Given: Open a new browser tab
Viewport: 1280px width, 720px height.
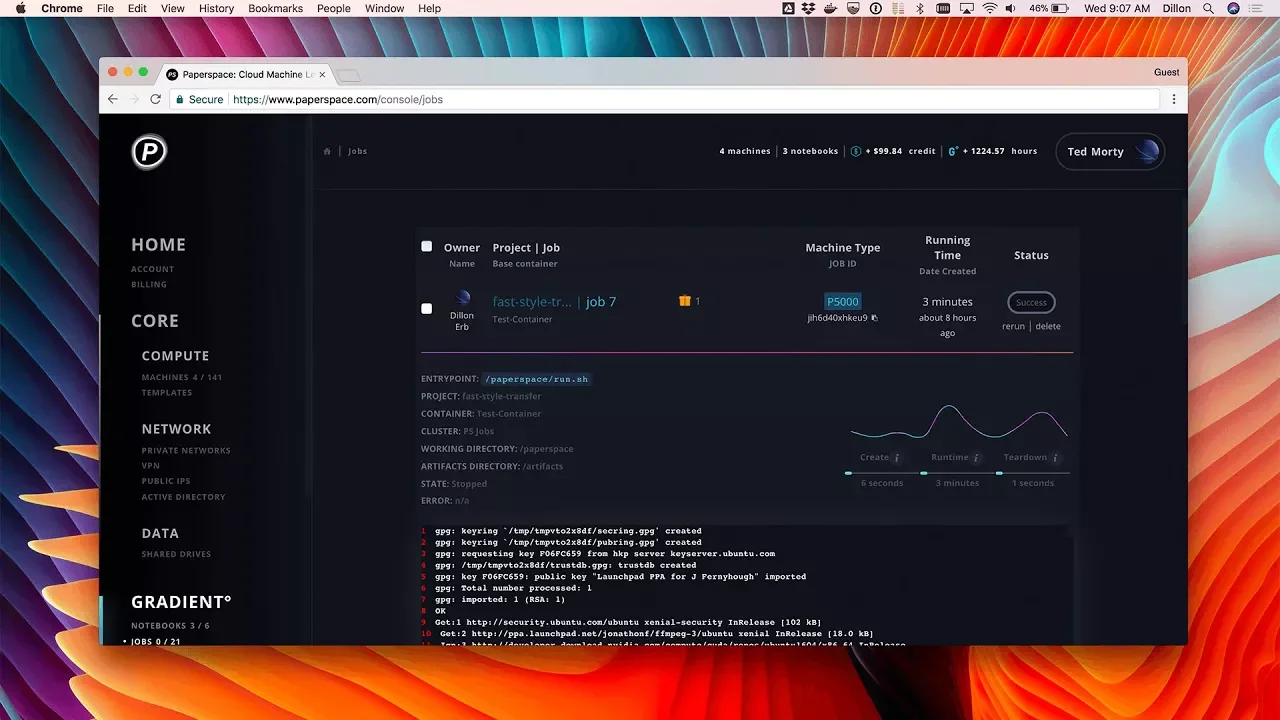Looking at the screenshot, I should [348, 75].
